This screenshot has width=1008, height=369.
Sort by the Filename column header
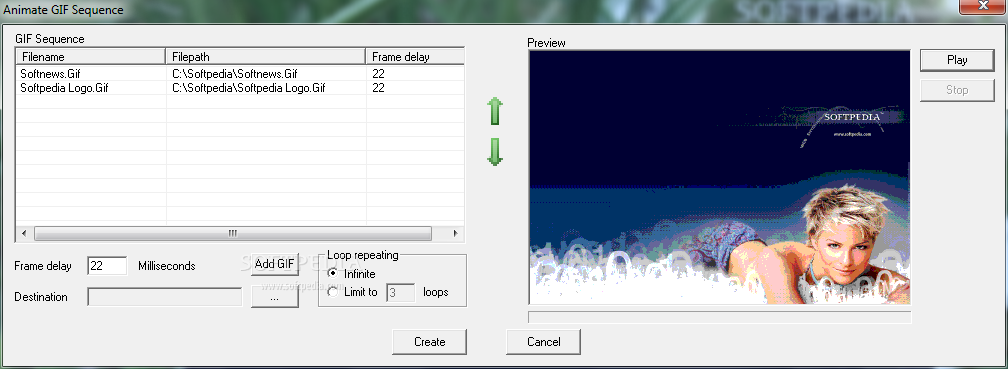91,57
